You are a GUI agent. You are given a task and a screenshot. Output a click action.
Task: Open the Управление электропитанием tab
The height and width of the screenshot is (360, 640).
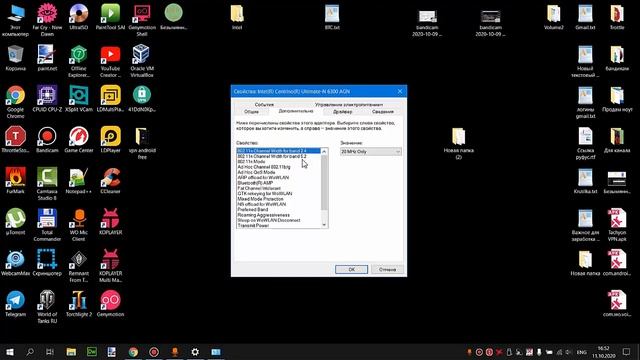[x=349, y=104]
